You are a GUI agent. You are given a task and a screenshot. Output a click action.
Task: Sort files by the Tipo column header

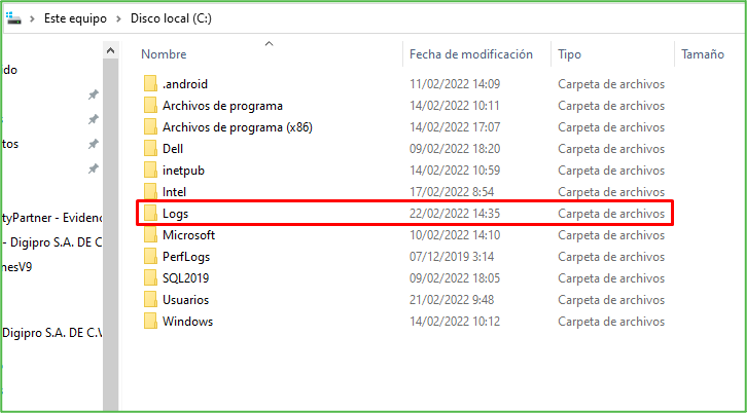click(x=570, y=55)
